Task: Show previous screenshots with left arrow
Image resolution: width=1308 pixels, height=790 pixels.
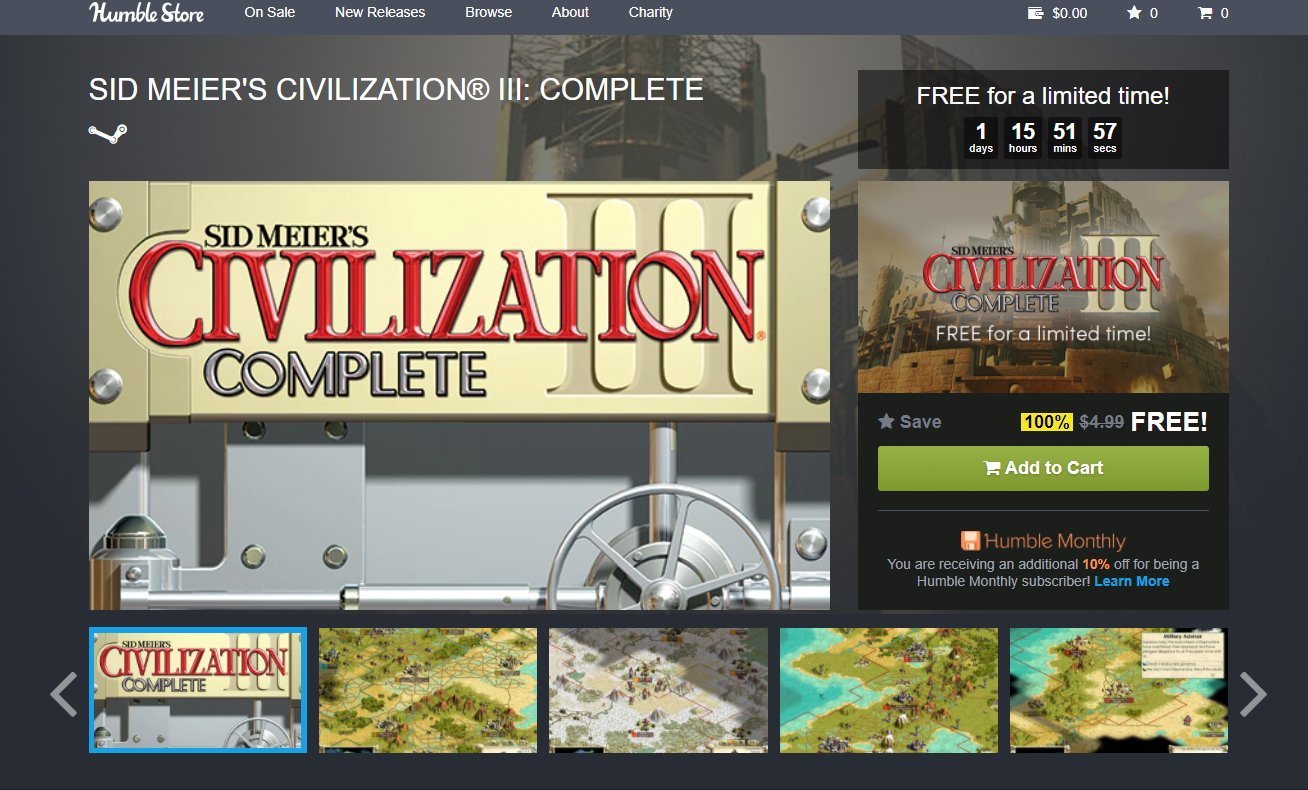Action: pyautogui.click(x=63, y=694)
